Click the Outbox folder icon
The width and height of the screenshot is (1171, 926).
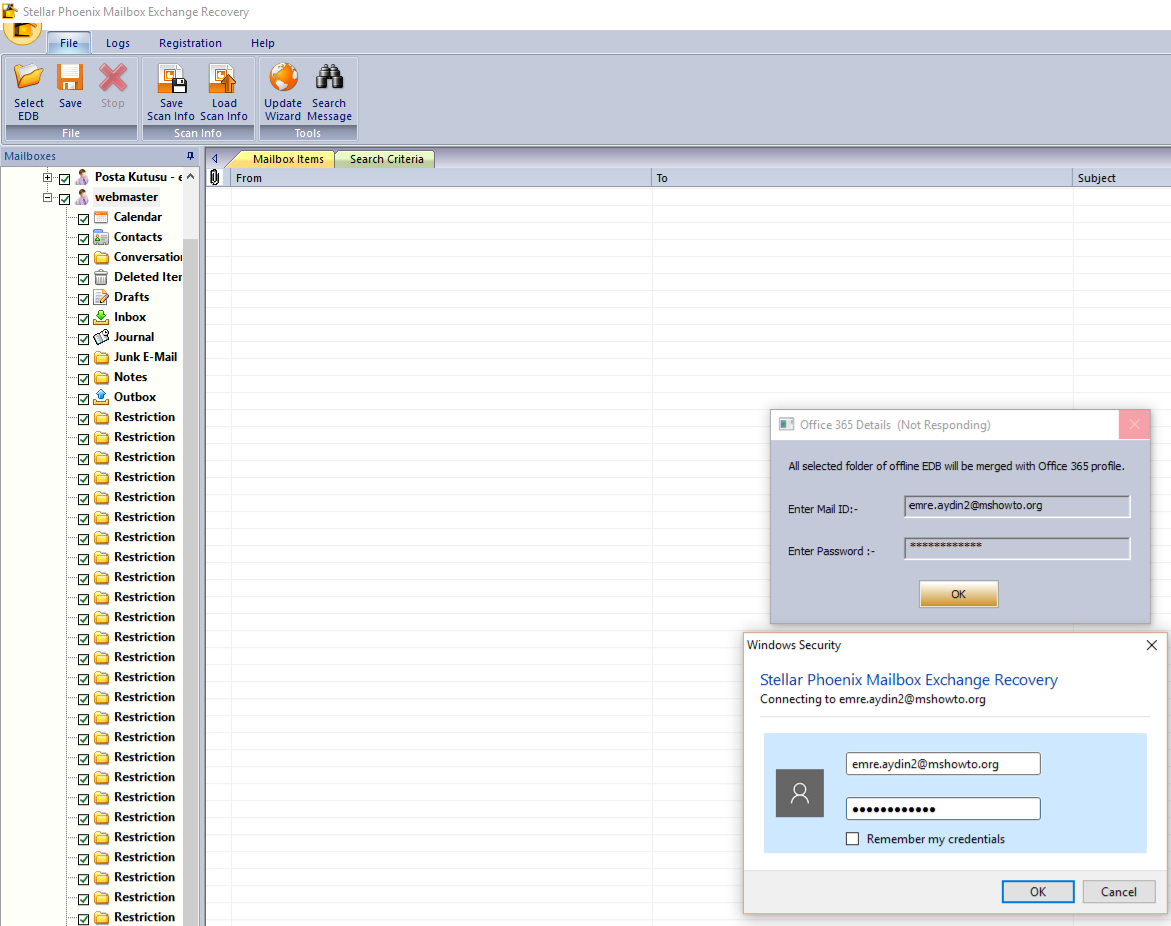pos(102,397)
